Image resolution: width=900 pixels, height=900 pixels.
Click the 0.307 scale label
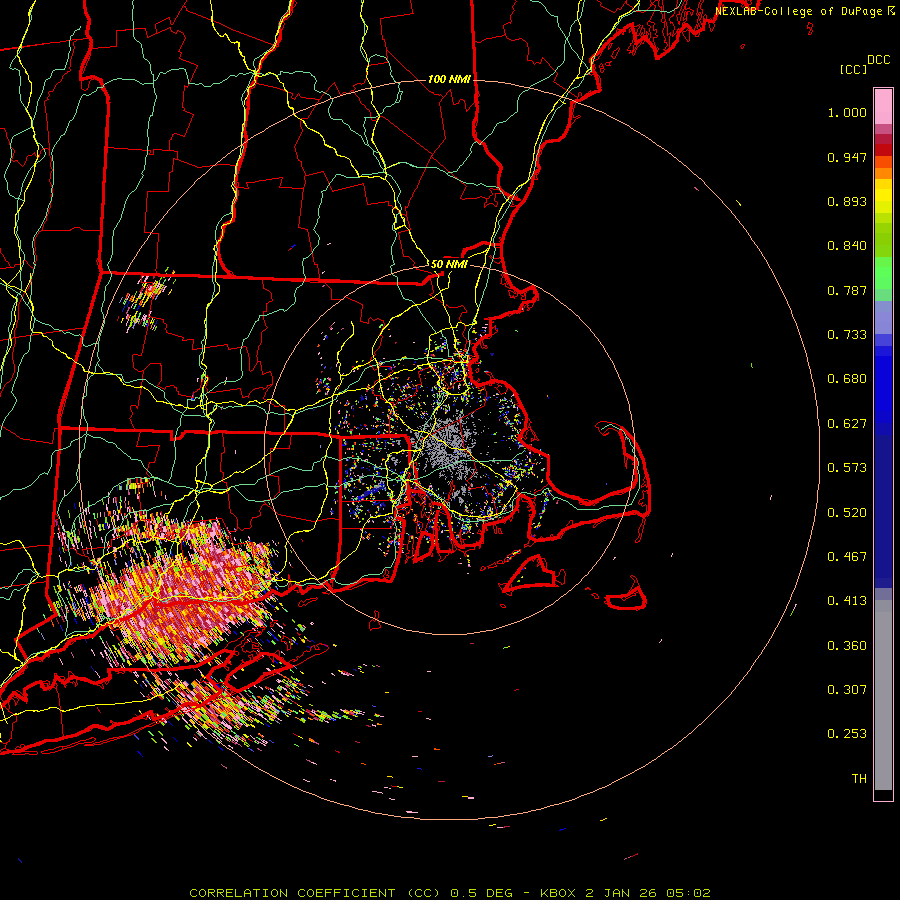[847, 690]
